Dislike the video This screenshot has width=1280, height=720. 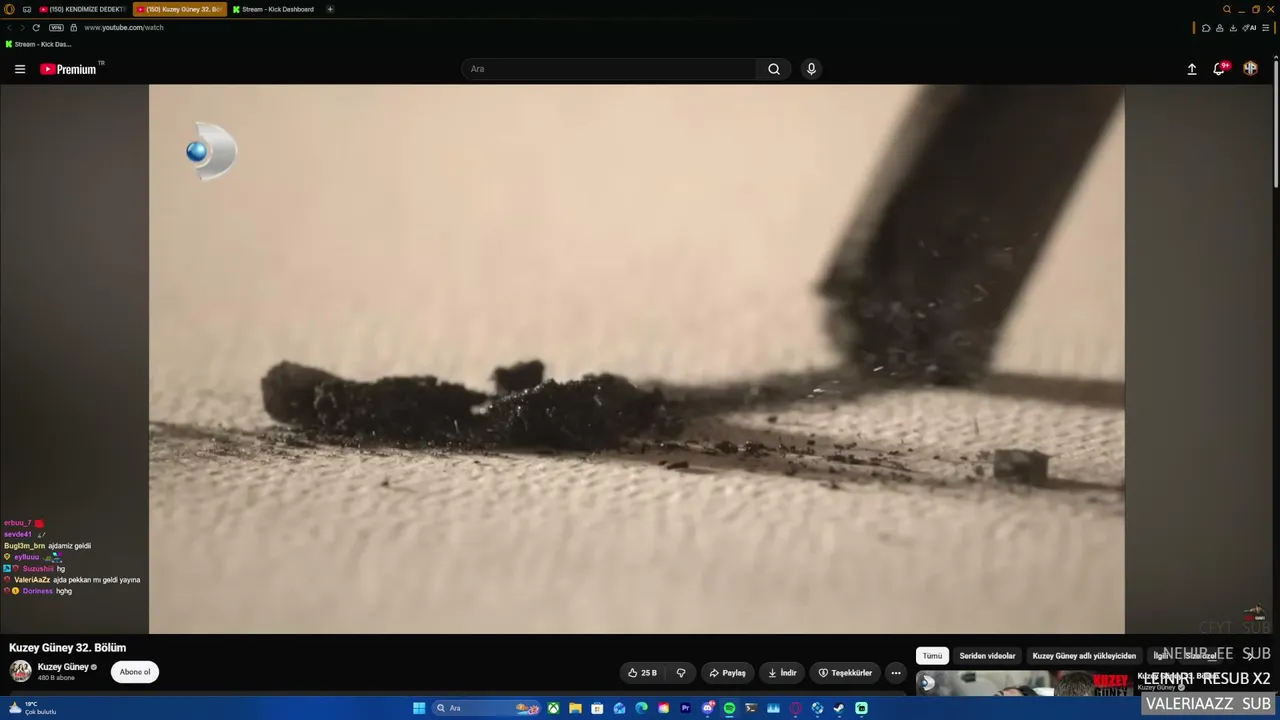pyautogui.click(x=681, y=673)
